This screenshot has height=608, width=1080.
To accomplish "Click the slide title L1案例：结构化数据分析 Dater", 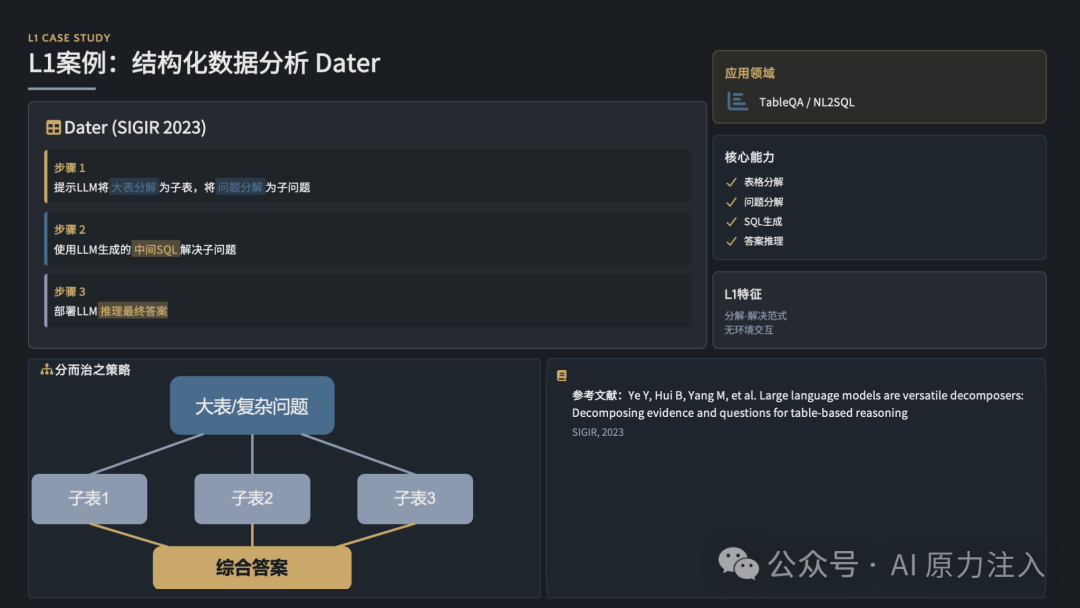I will point(204,63).
